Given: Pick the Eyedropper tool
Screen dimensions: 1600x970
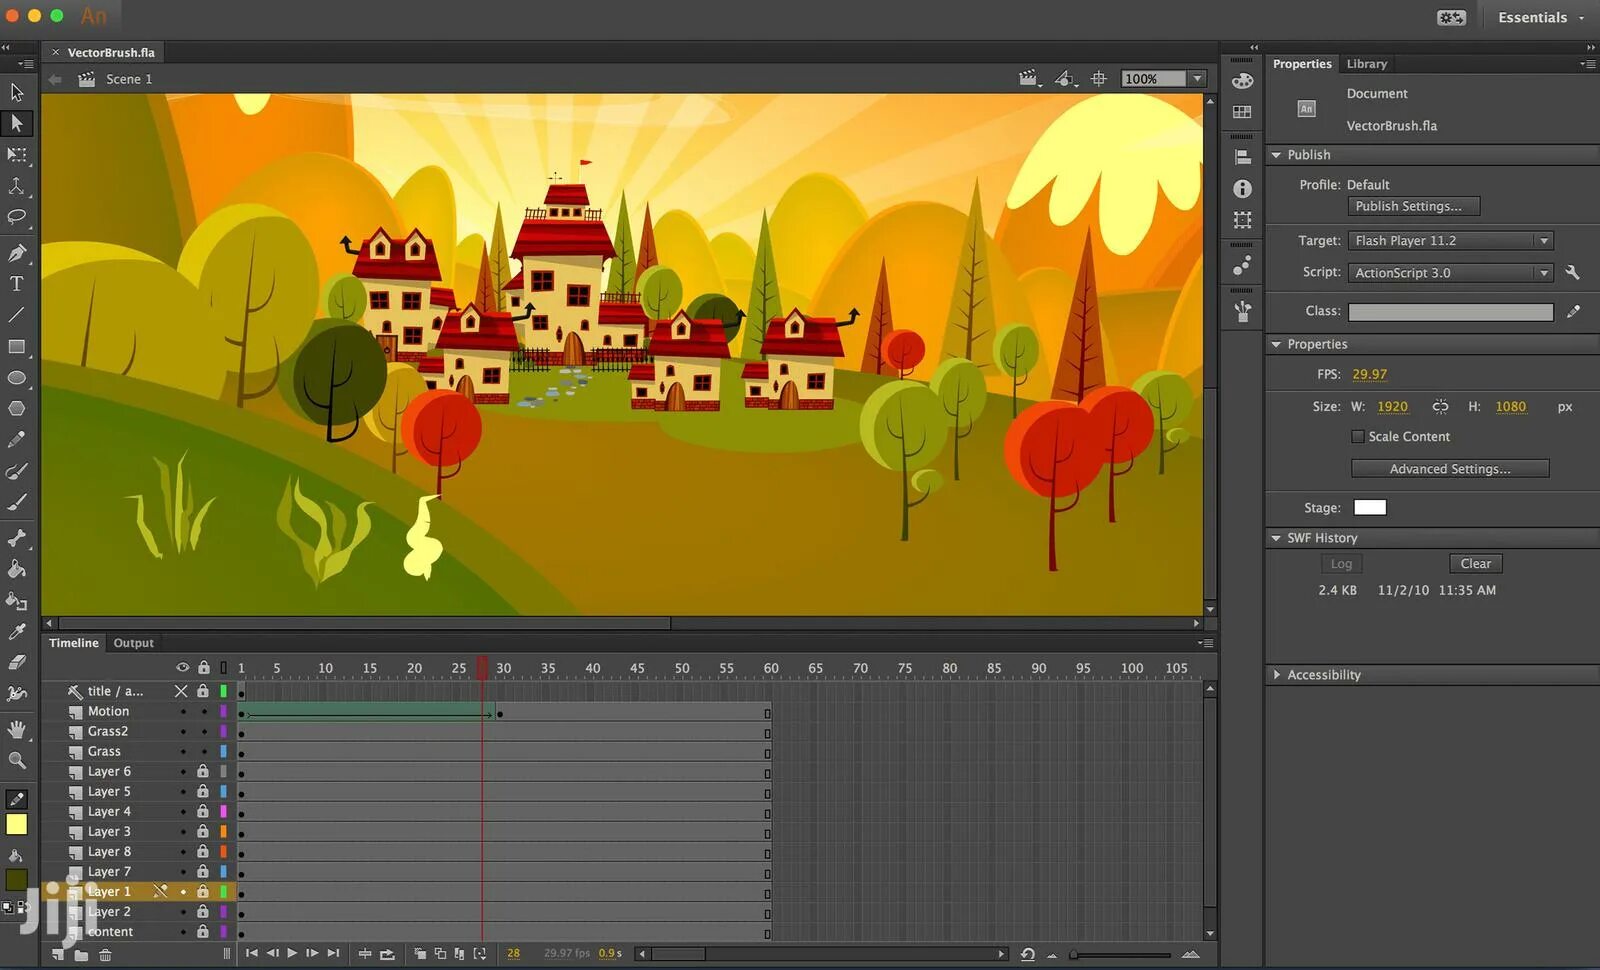Looking at the screenshot, I should coord(17,631).
